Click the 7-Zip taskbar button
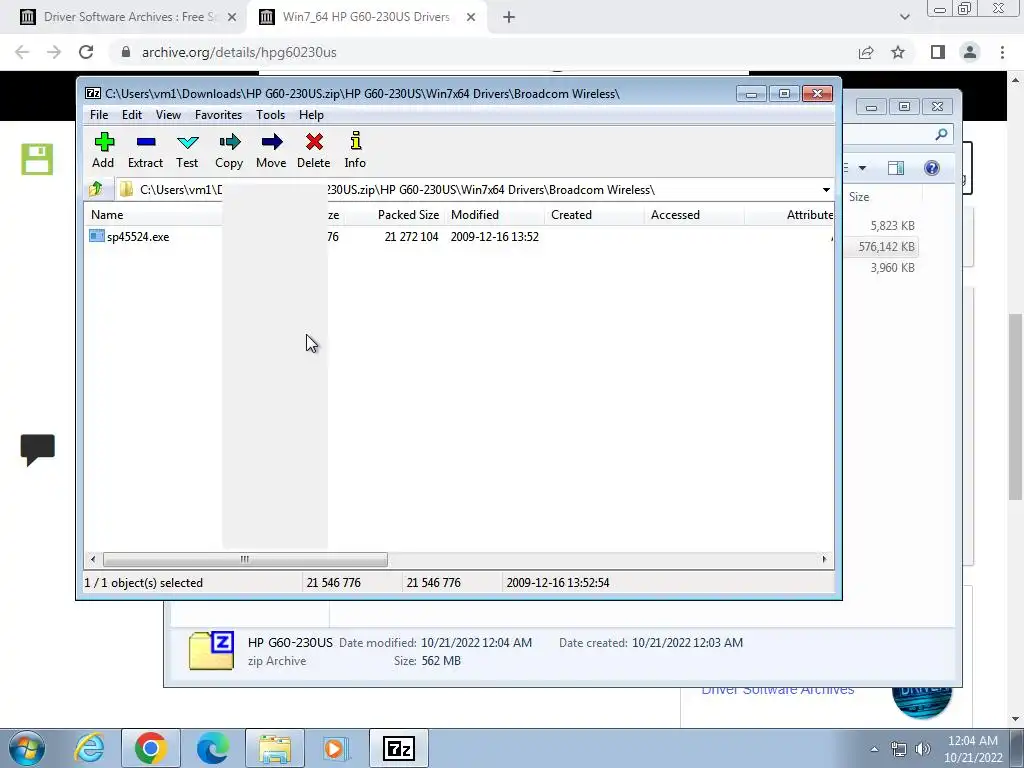Image resolution: width=1024 pixels, height=768 pixels. click(399, 748)
